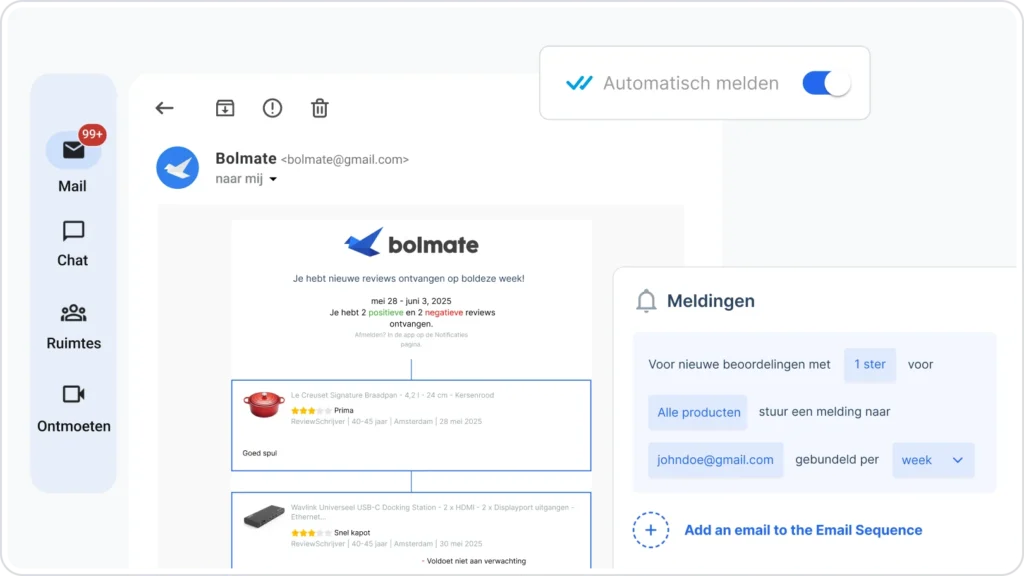Open Ruimtes people icon
This screenshot has width=1024, height=576.
tap(73, 313)
